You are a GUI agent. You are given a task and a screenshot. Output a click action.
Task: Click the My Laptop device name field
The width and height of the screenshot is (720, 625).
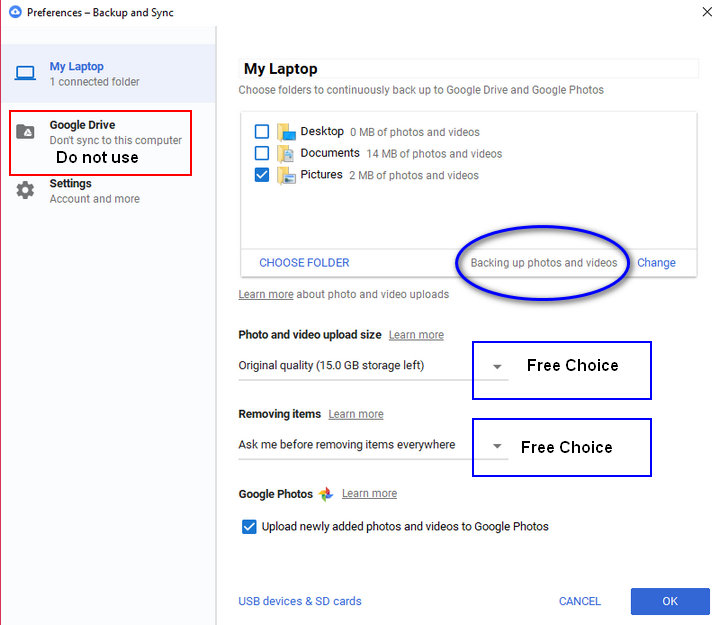tap(469, 69)
